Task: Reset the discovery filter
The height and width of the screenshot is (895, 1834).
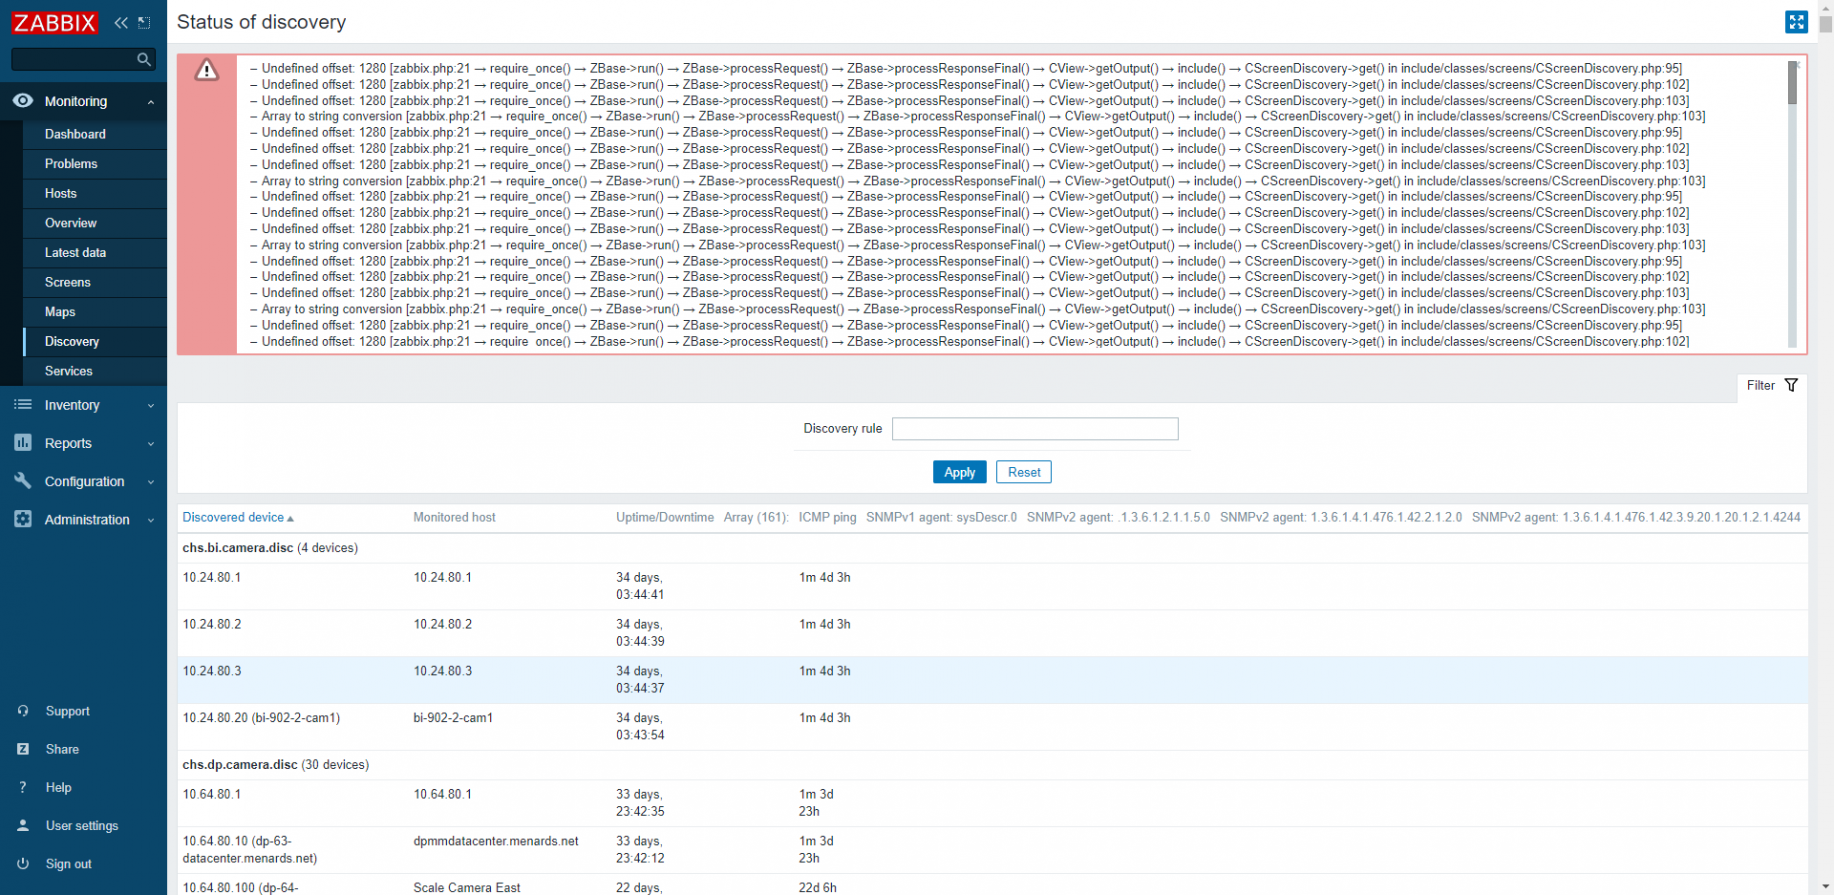Action: click(x=1023, y=472)
